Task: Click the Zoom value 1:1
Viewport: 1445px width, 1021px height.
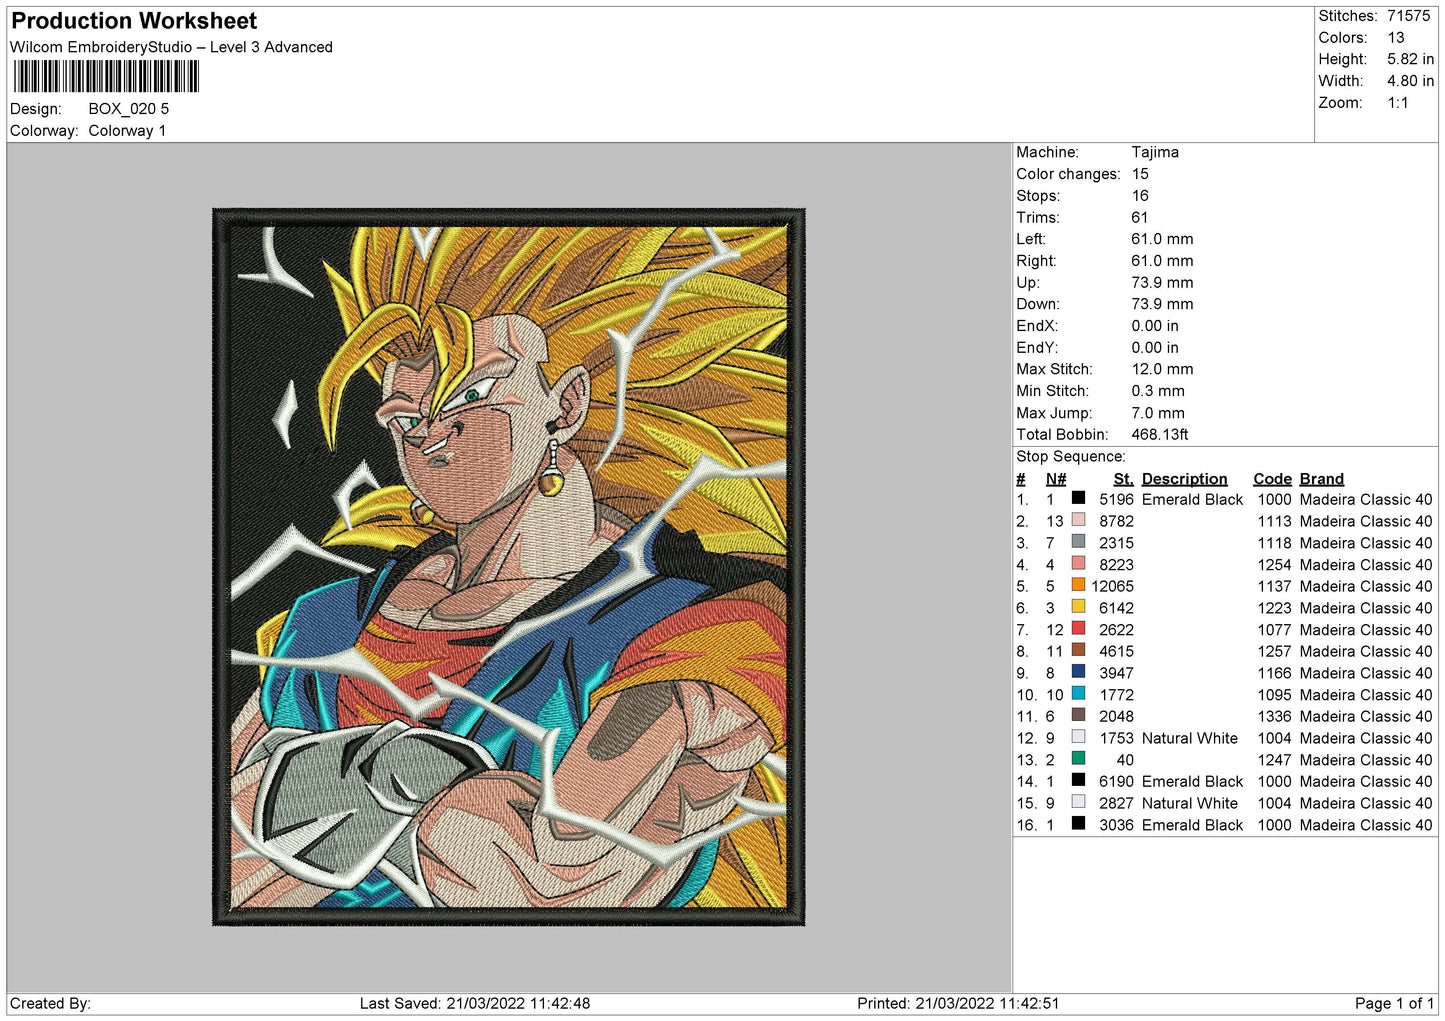Action: 1397,103
